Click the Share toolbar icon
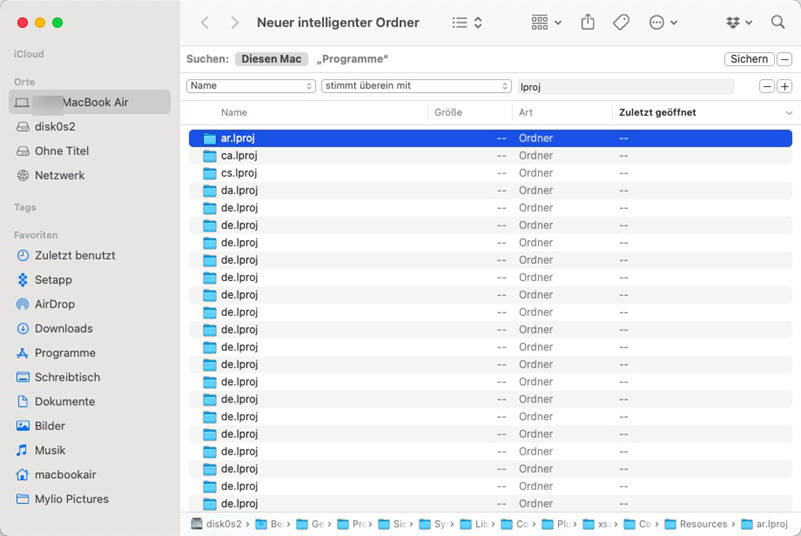The width and height of the screenshot is (801, 536). pyautogui.click(x=587, y=22)
